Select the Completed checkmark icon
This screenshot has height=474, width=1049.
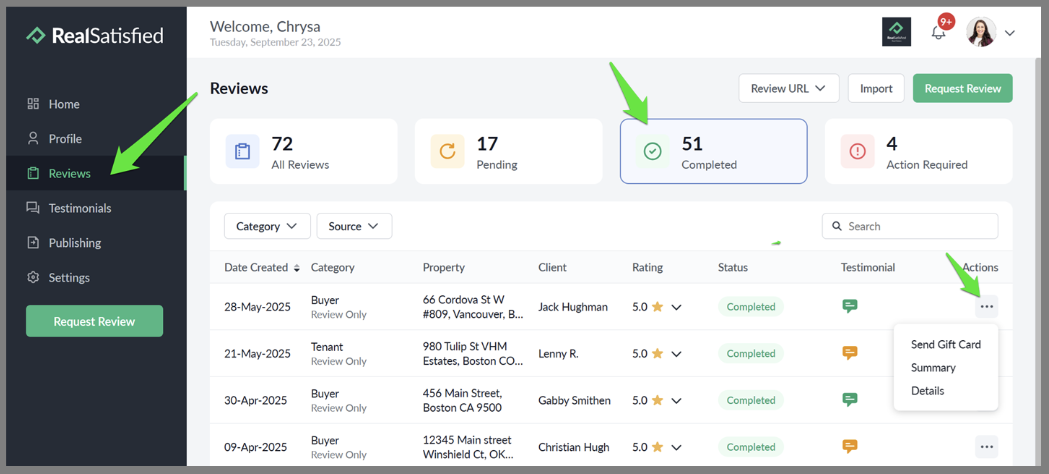[x=652, y=152]
